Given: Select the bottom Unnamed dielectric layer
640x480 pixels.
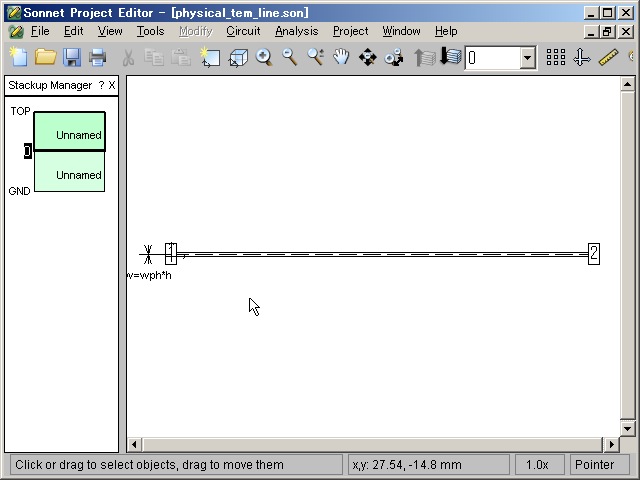Looking at the screenshot, I should 69,171.
